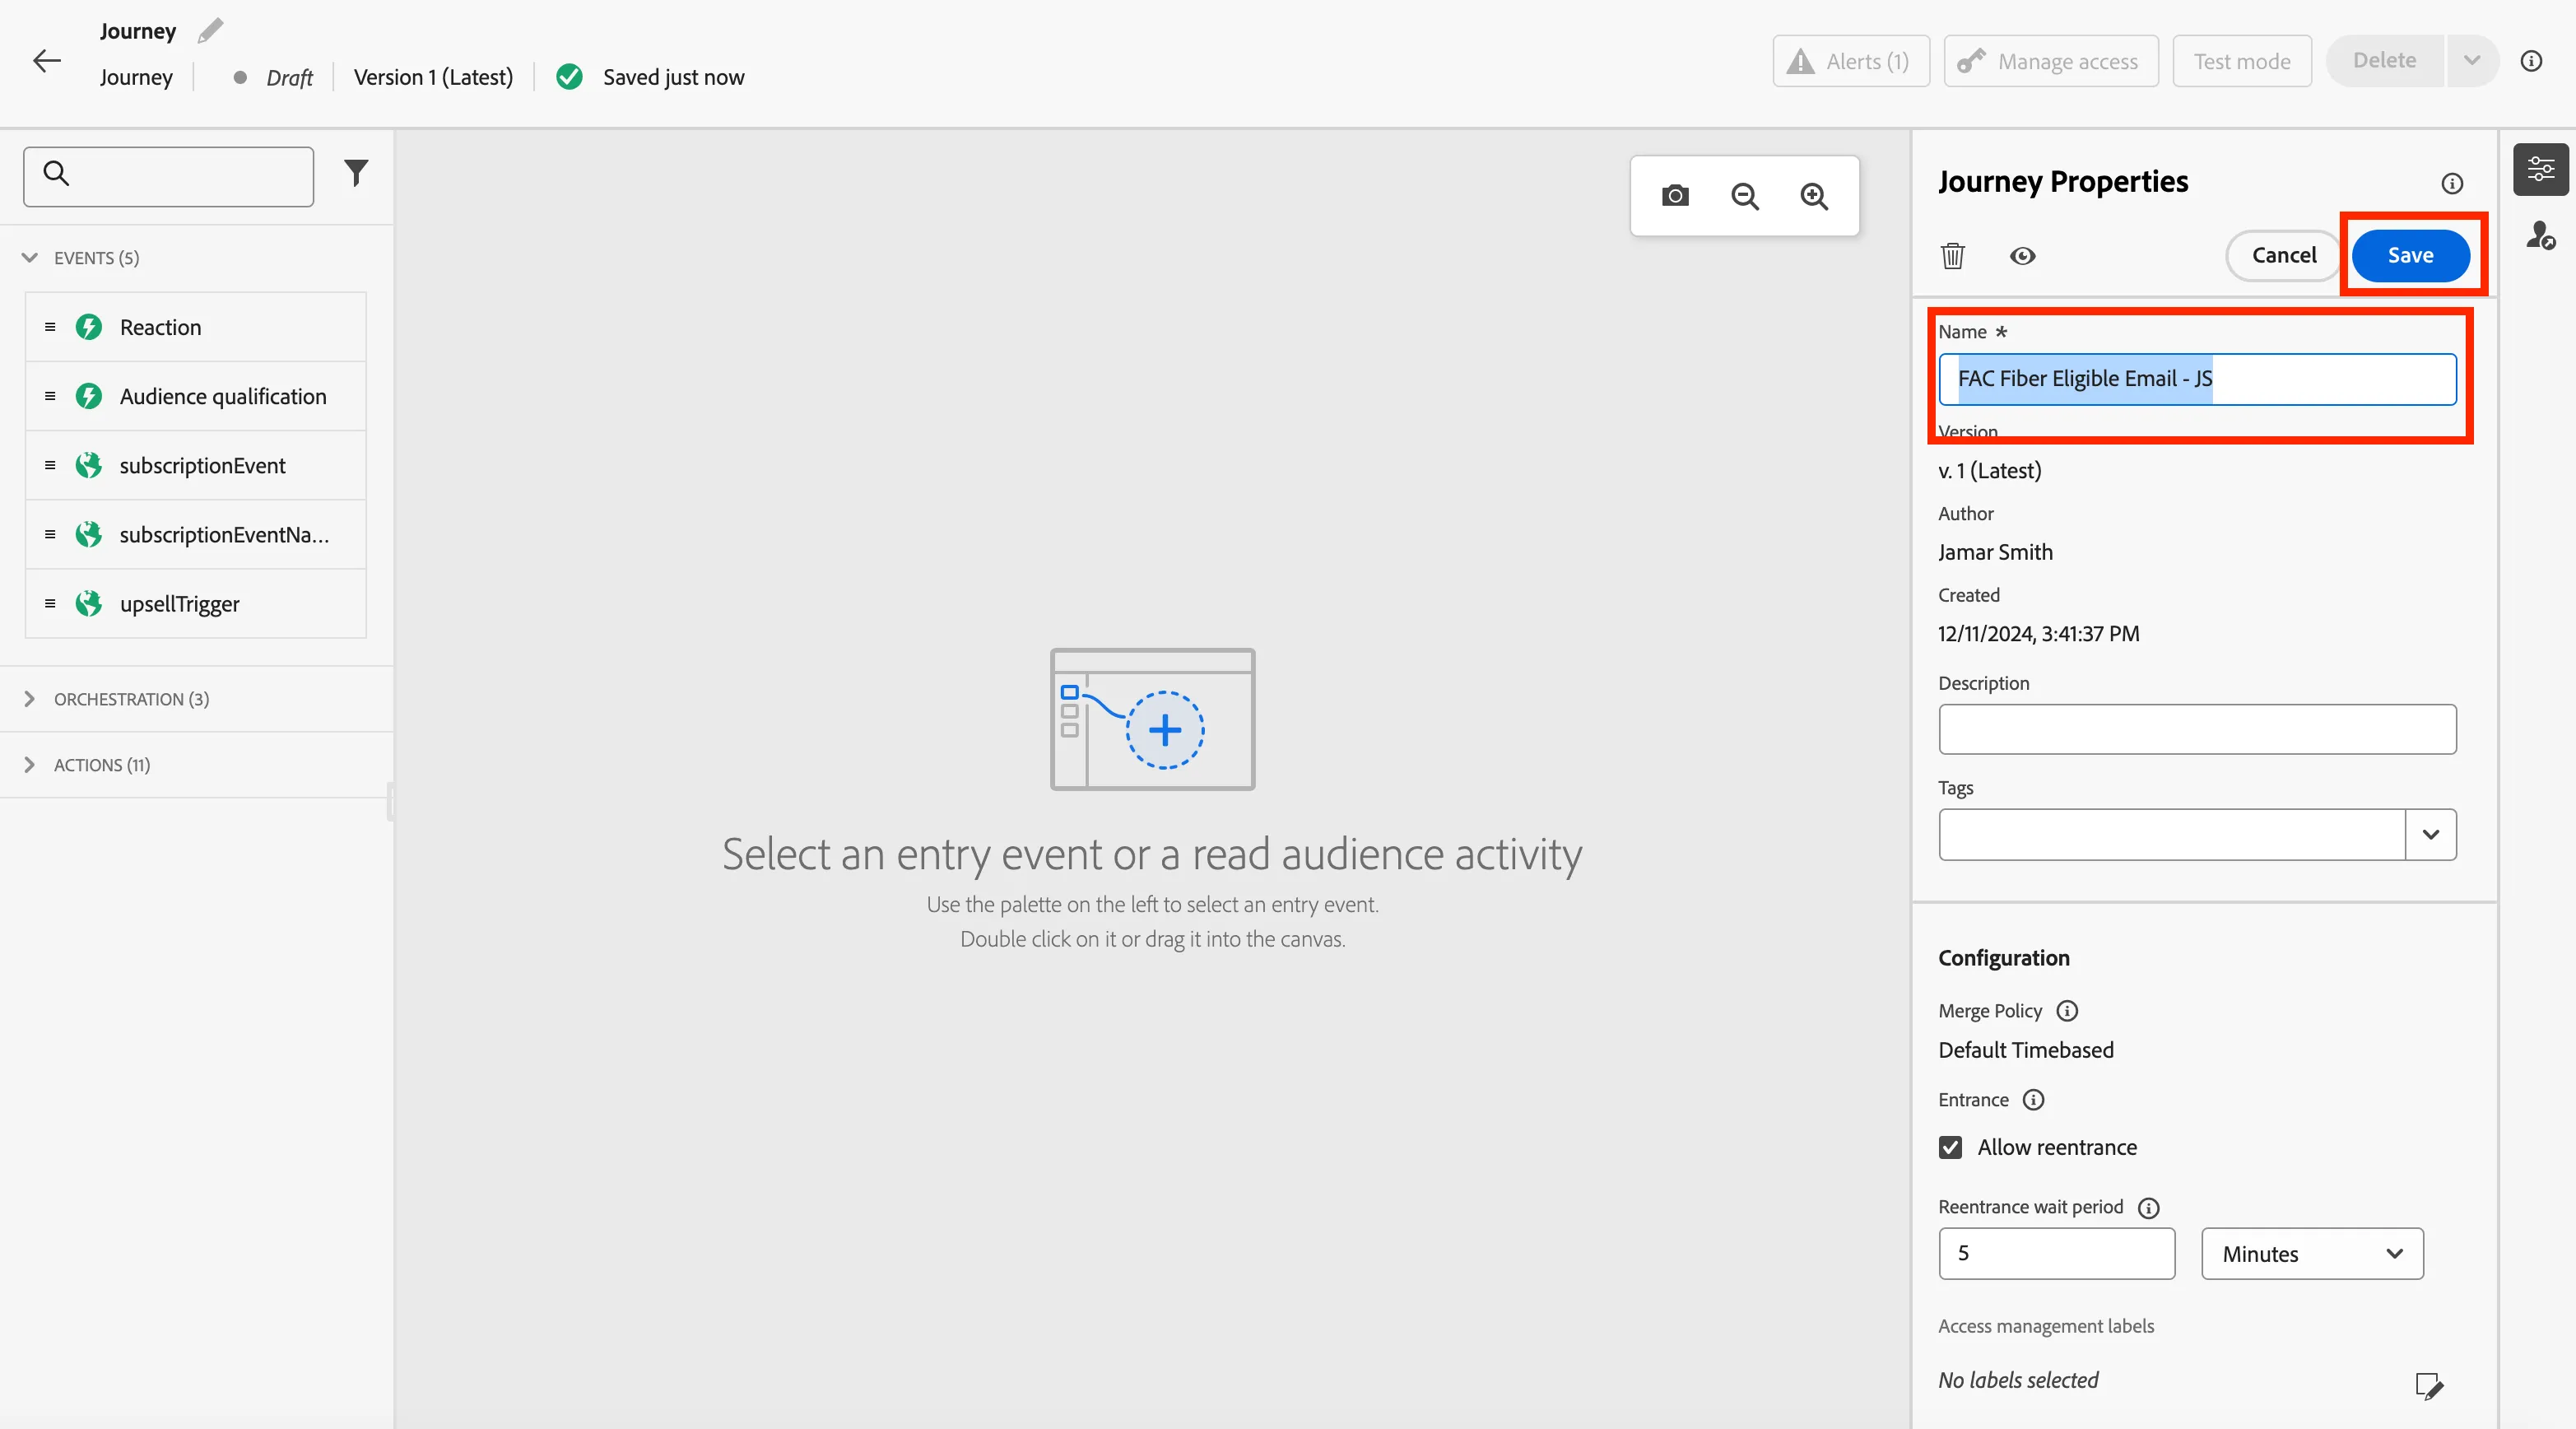Viewport: 2576px width, 1429px height.
Task: Open the user access side panel icon
Action: pyautogui.click(x=2541, y=236)
